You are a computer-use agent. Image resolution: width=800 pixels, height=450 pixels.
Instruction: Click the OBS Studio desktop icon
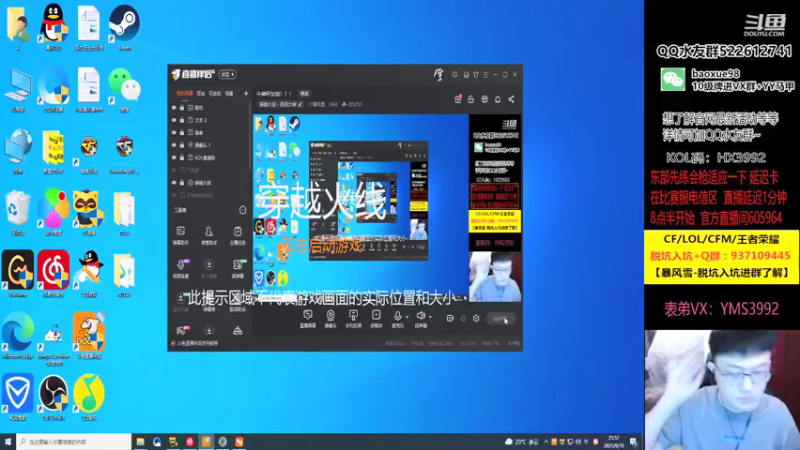point(53,397)
